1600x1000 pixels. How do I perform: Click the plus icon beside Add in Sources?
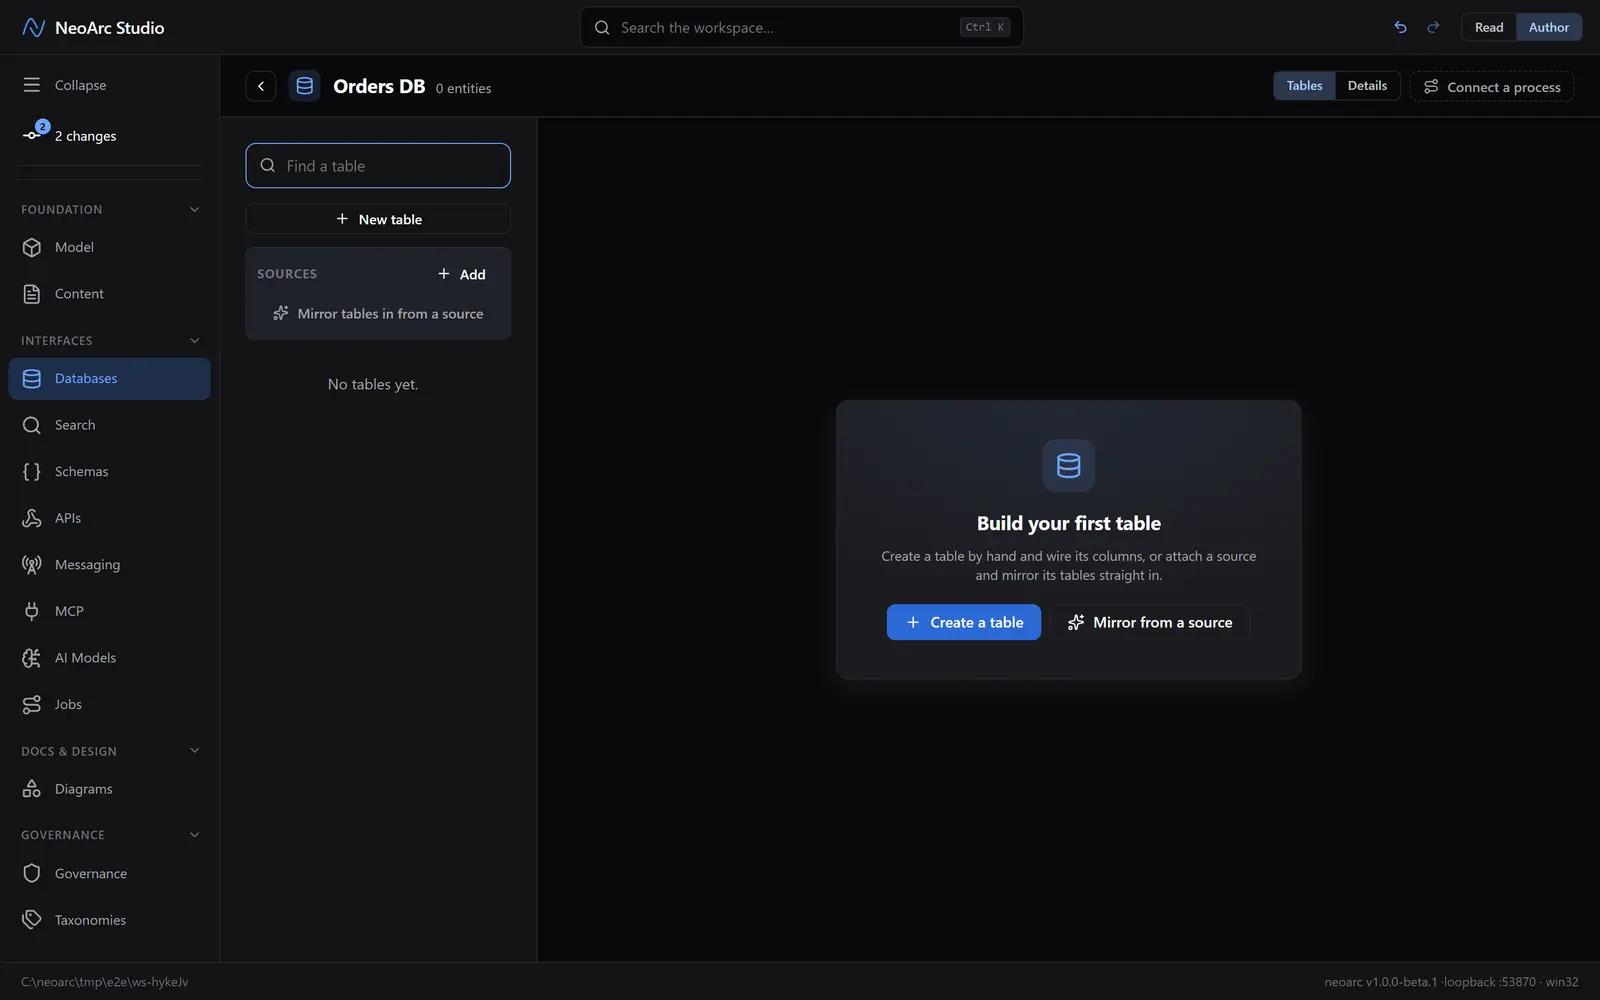(x=444, y=273)
